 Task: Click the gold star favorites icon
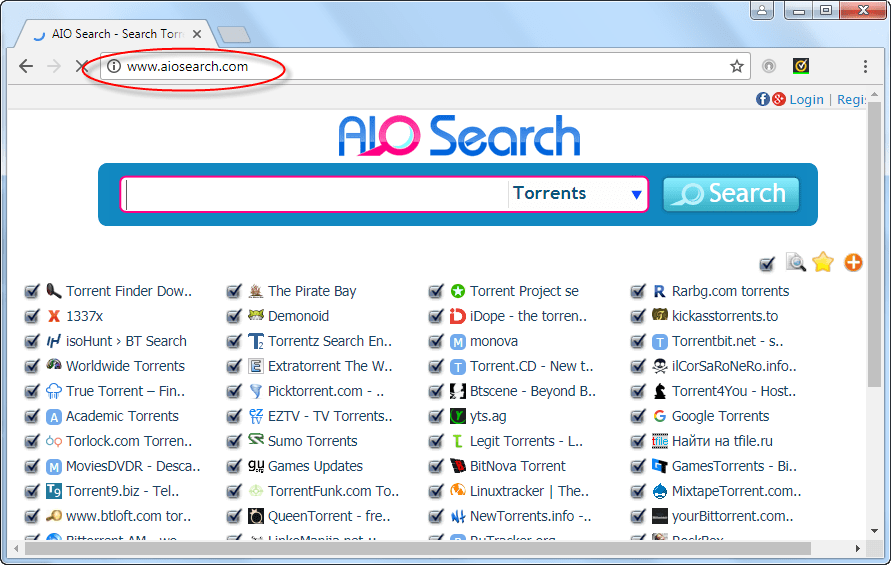click(823, 263)
